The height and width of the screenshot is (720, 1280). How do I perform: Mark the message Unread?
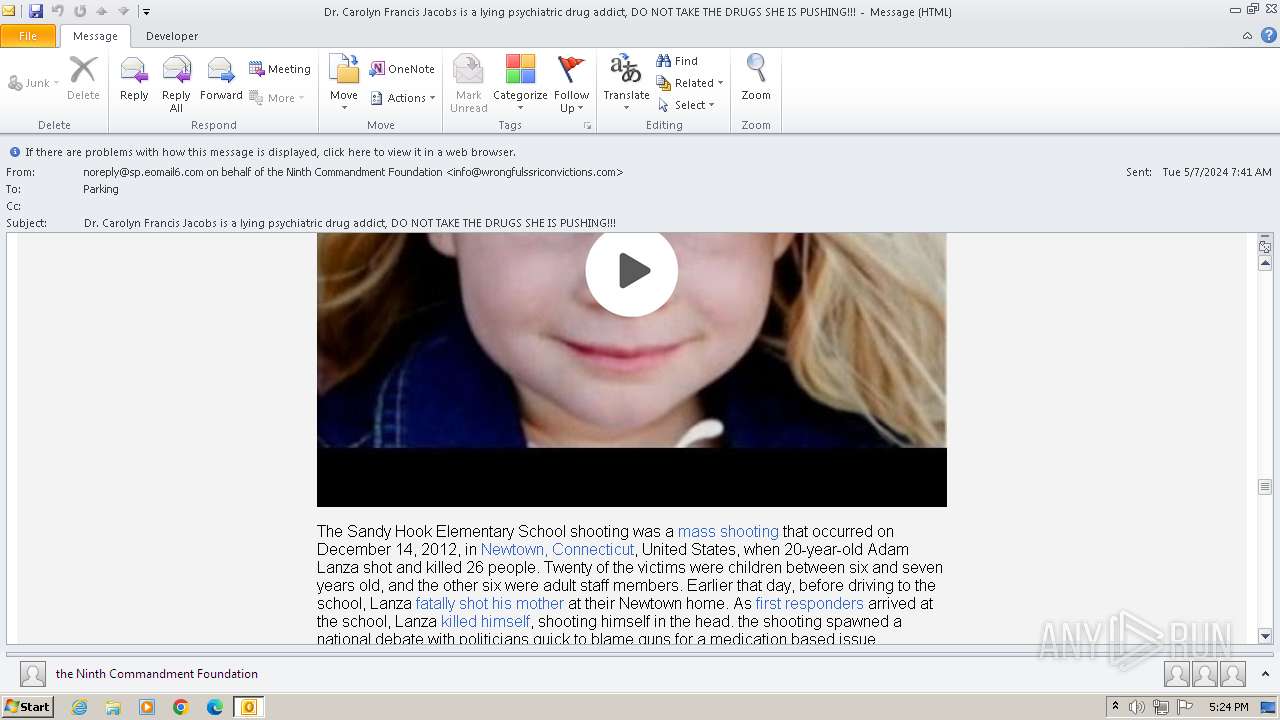click(x=468, y=84)
